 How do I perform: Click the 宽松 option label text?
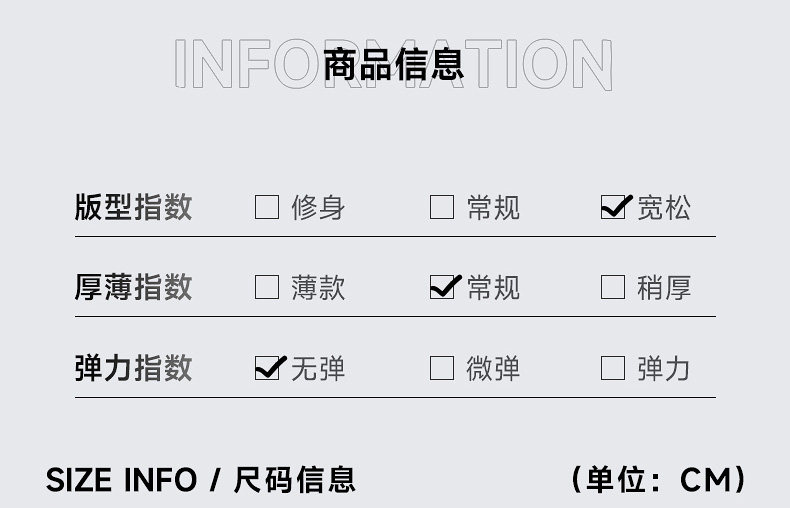664,208
